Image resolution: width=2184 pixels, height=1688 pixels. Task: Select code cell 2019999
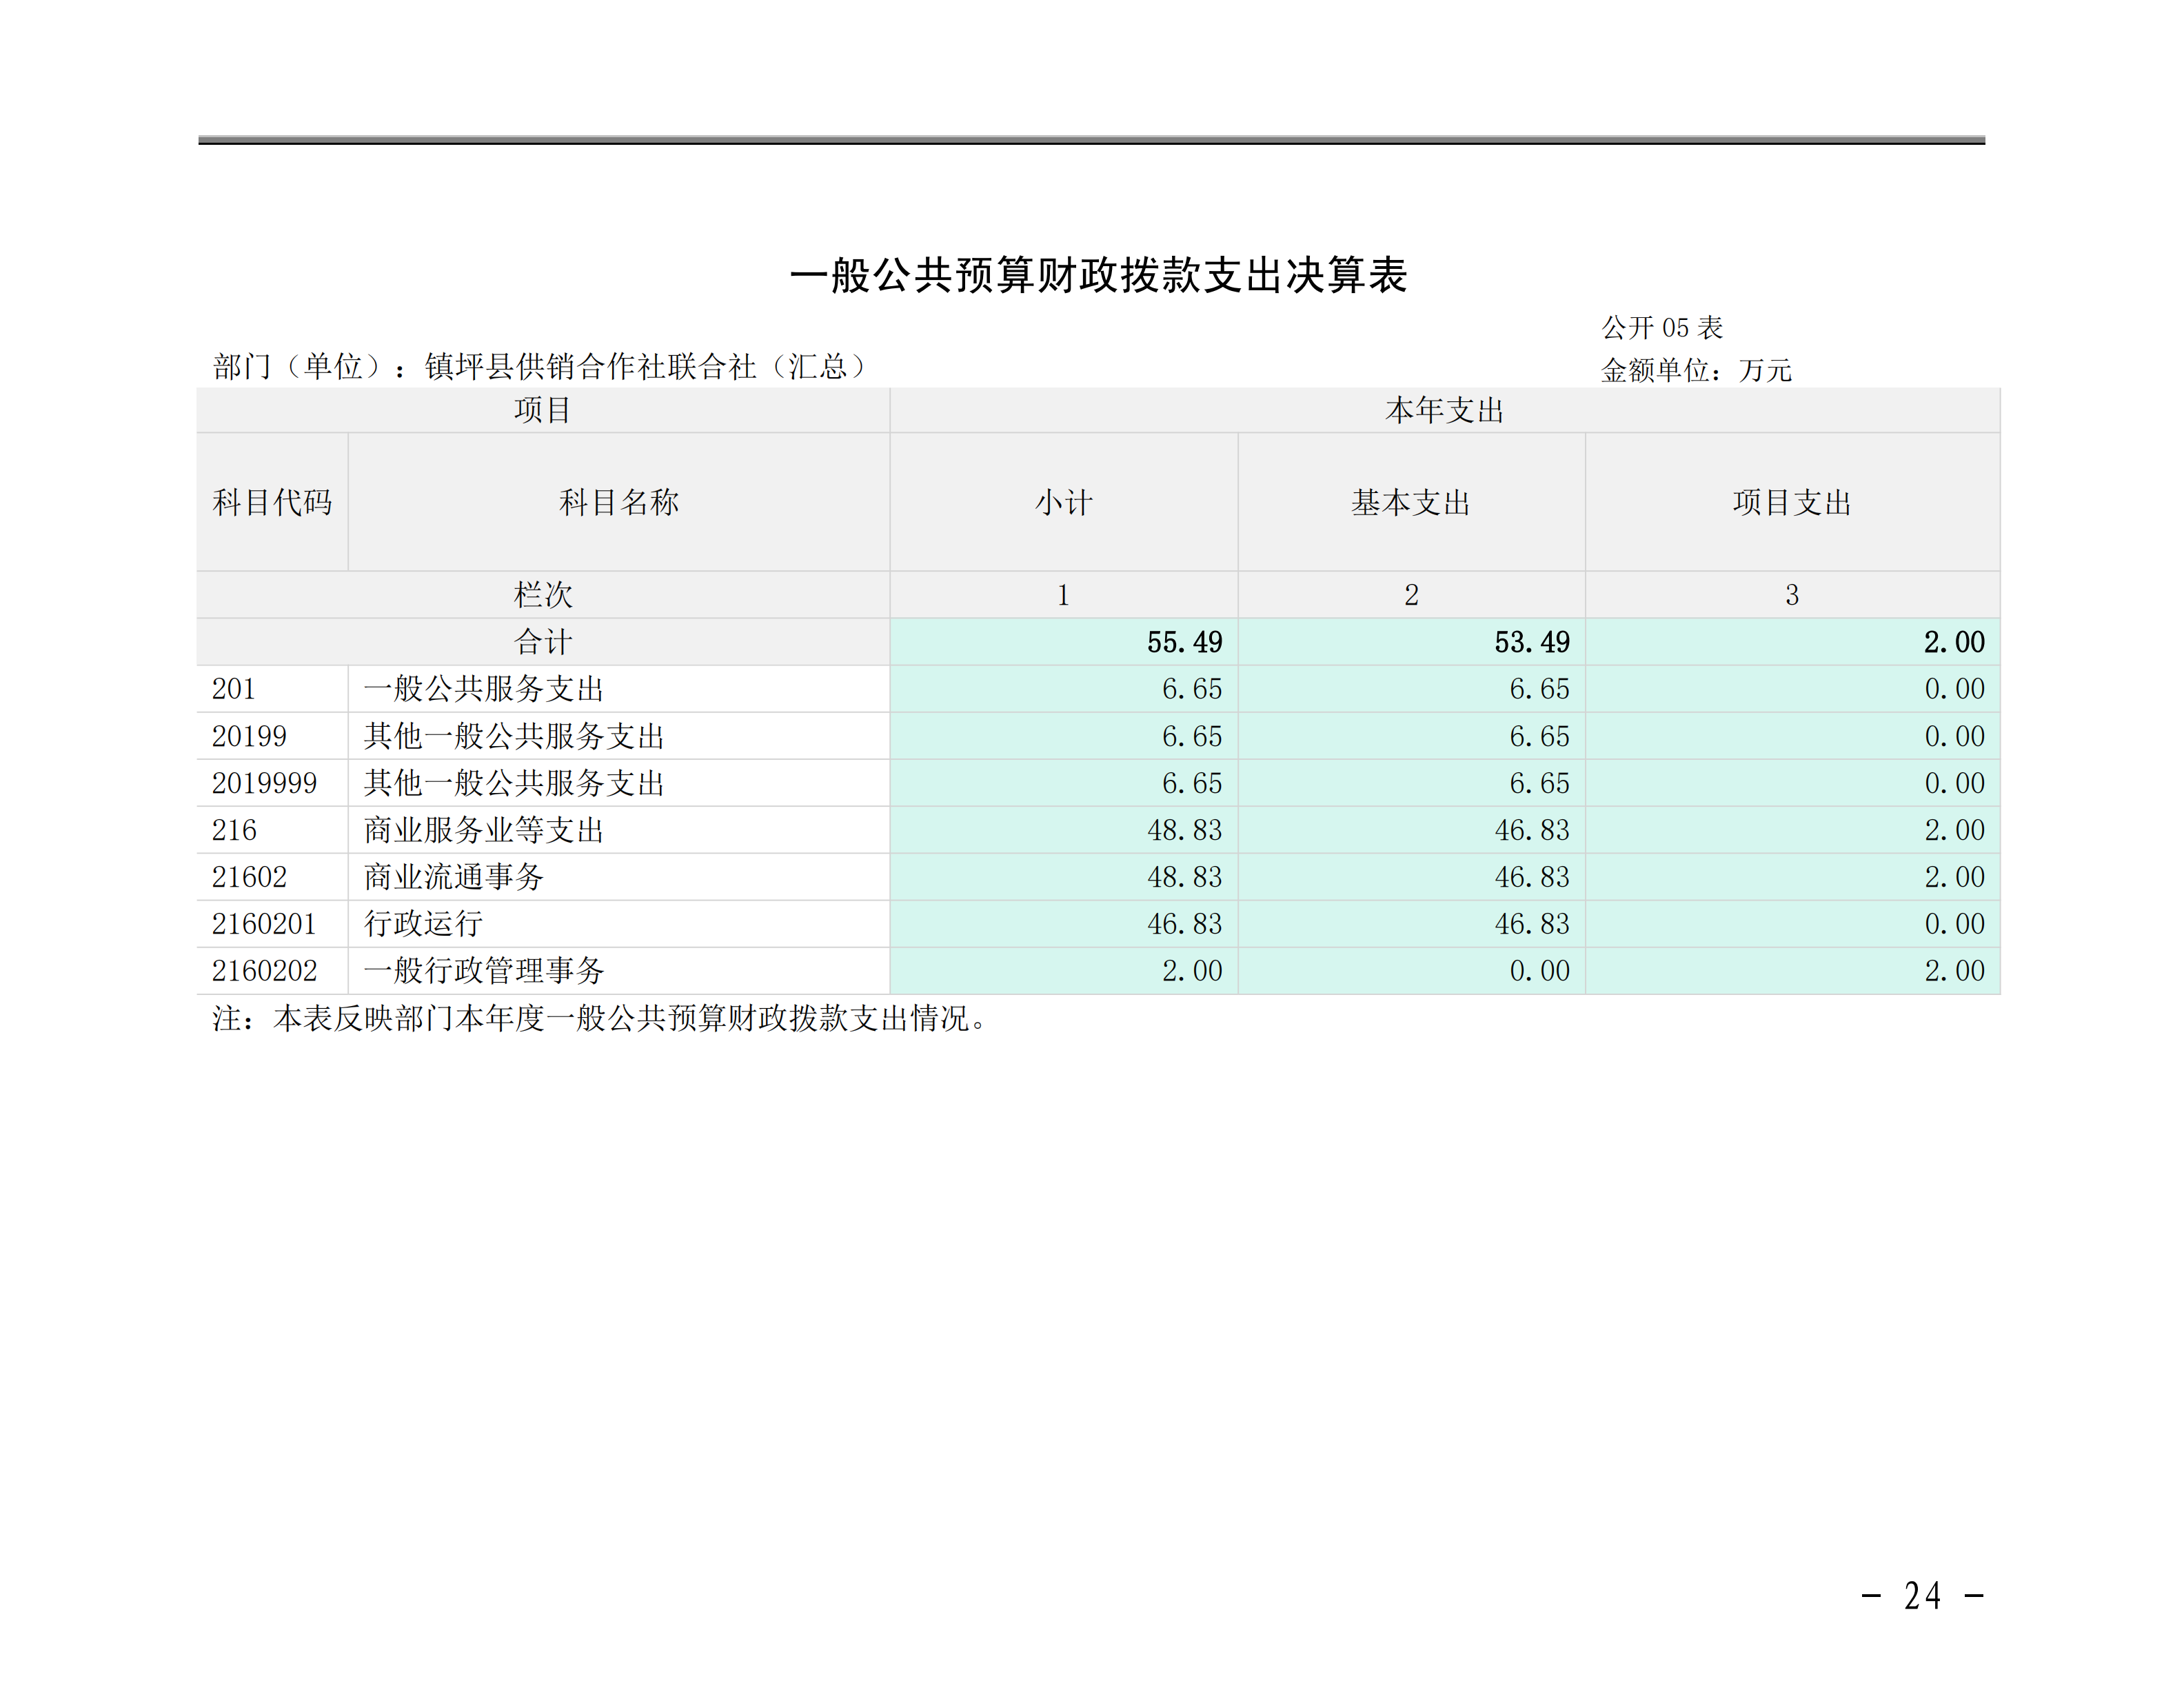[272, 783]
